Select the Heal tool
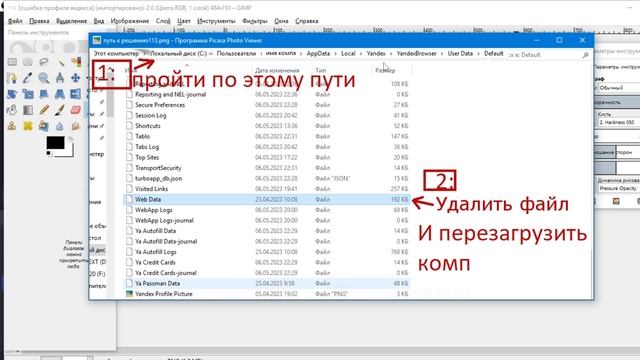Image resolution: width=640 pixels, height=360 pixels. pyautogui.click(x=28, y=126)
